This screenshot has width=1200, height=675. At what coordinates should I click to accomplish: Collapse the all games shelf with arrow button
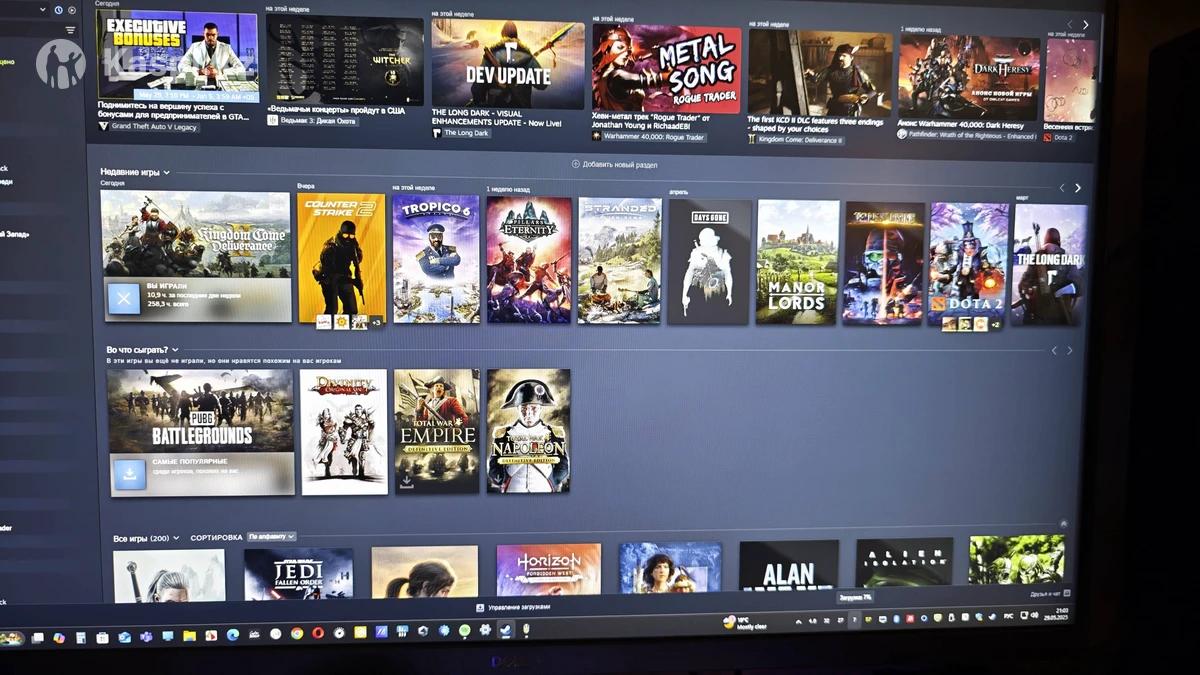[x=1063, y=523]
